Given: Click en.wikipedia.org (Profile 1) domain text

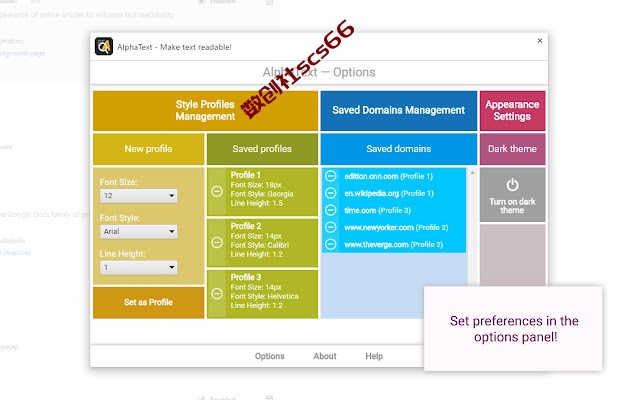Looking at the screenshot, I should click(x=389, y=193).
